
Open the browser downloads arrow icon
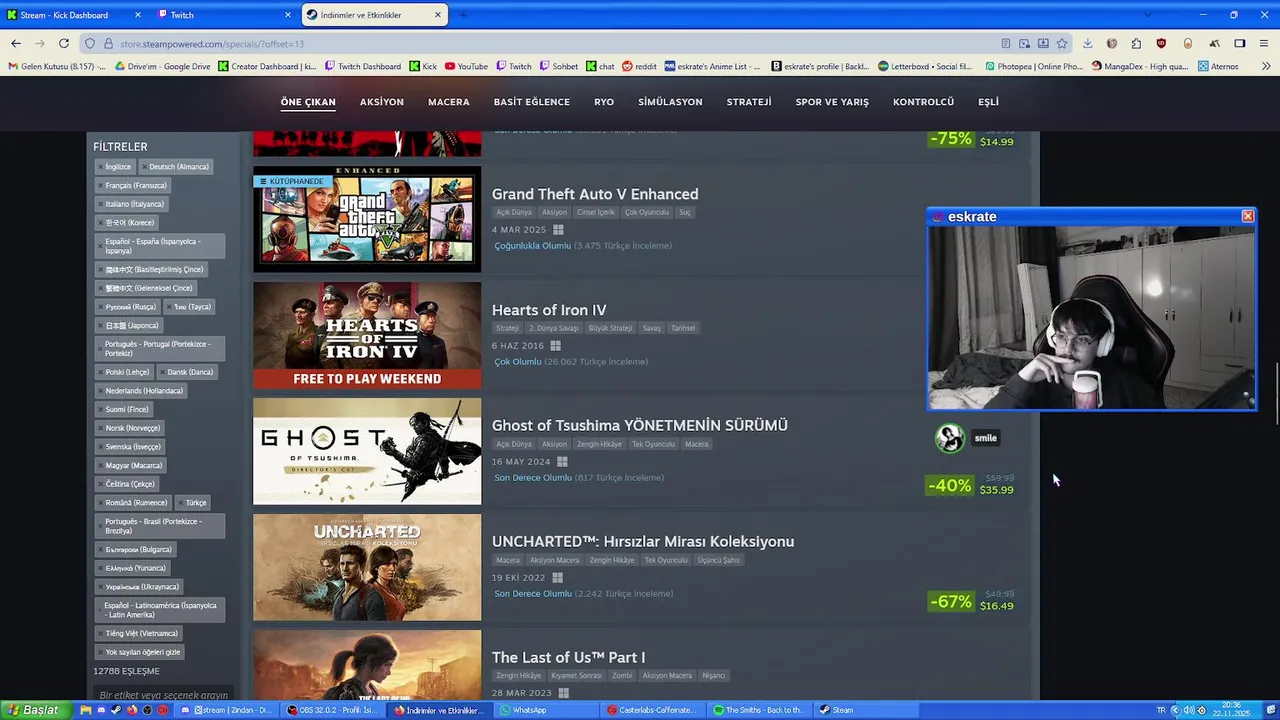point(1088,43)
